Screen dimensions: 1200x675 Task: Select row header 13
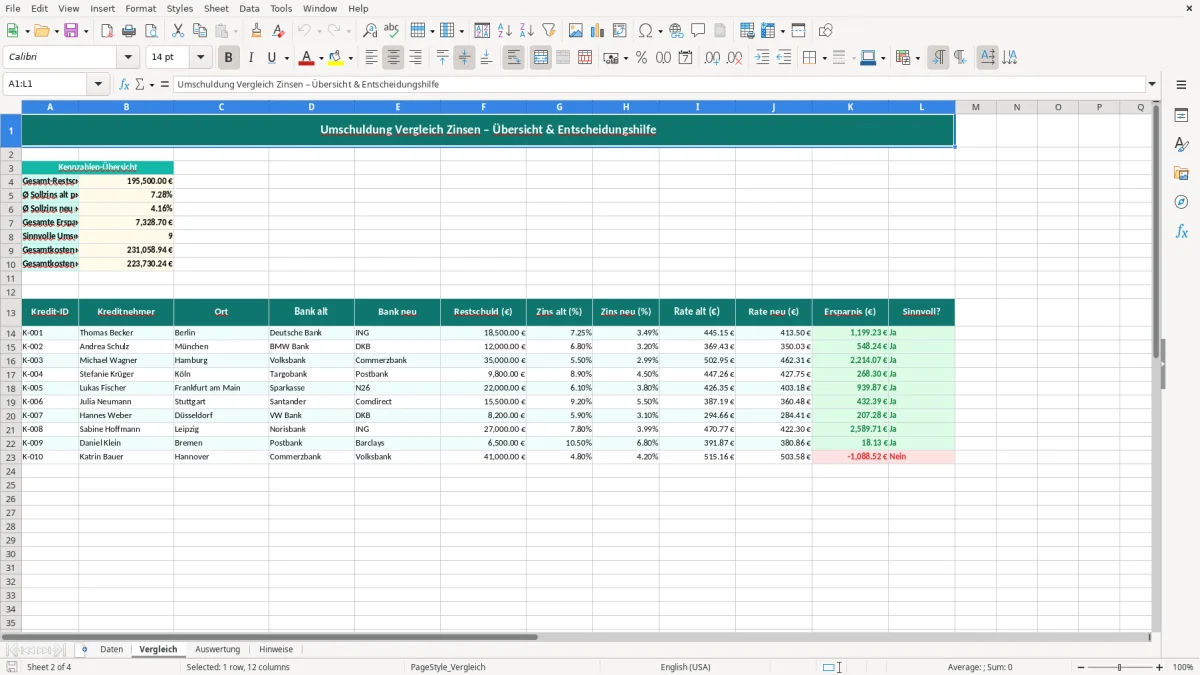(x=11, y=312)
